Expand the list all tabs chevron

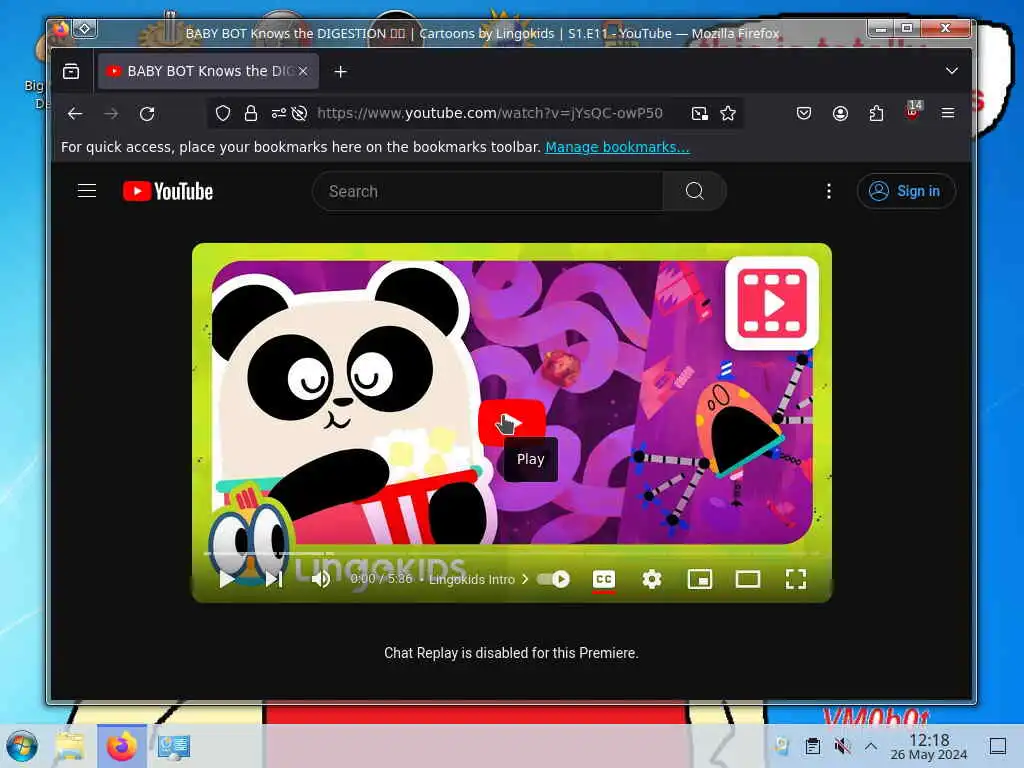click(x=952, y=71)
